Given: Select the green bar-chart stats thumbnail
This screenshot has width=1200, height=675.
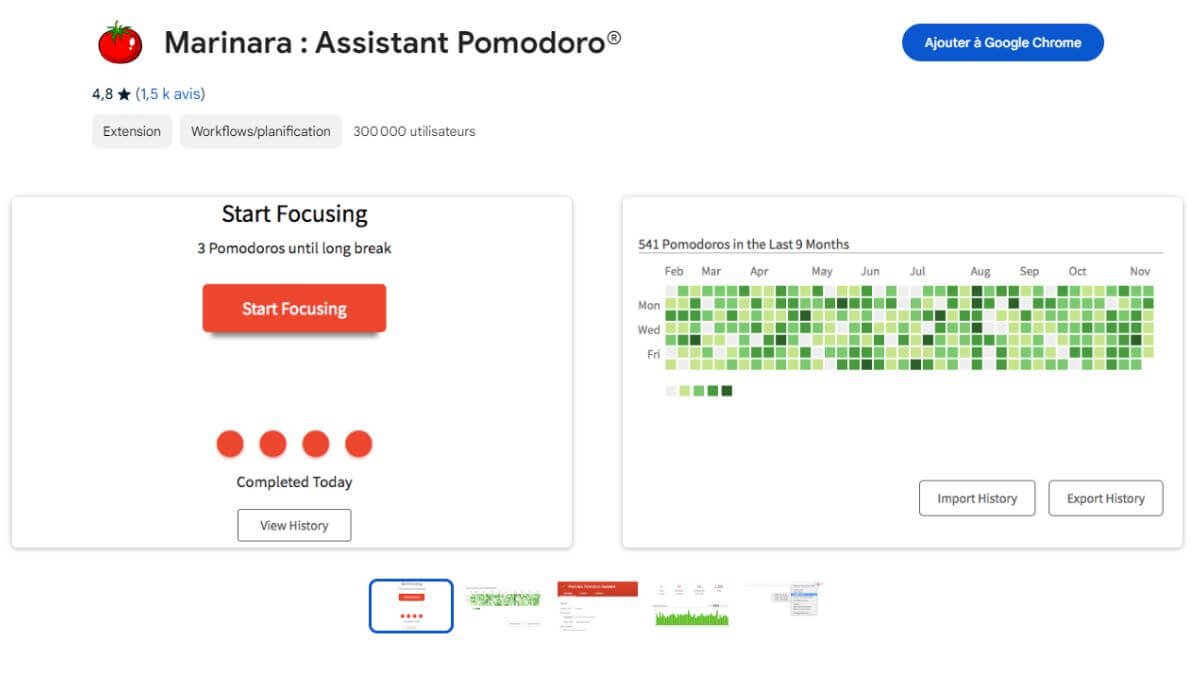Looking at the screenshot, I should coord(691,606).
